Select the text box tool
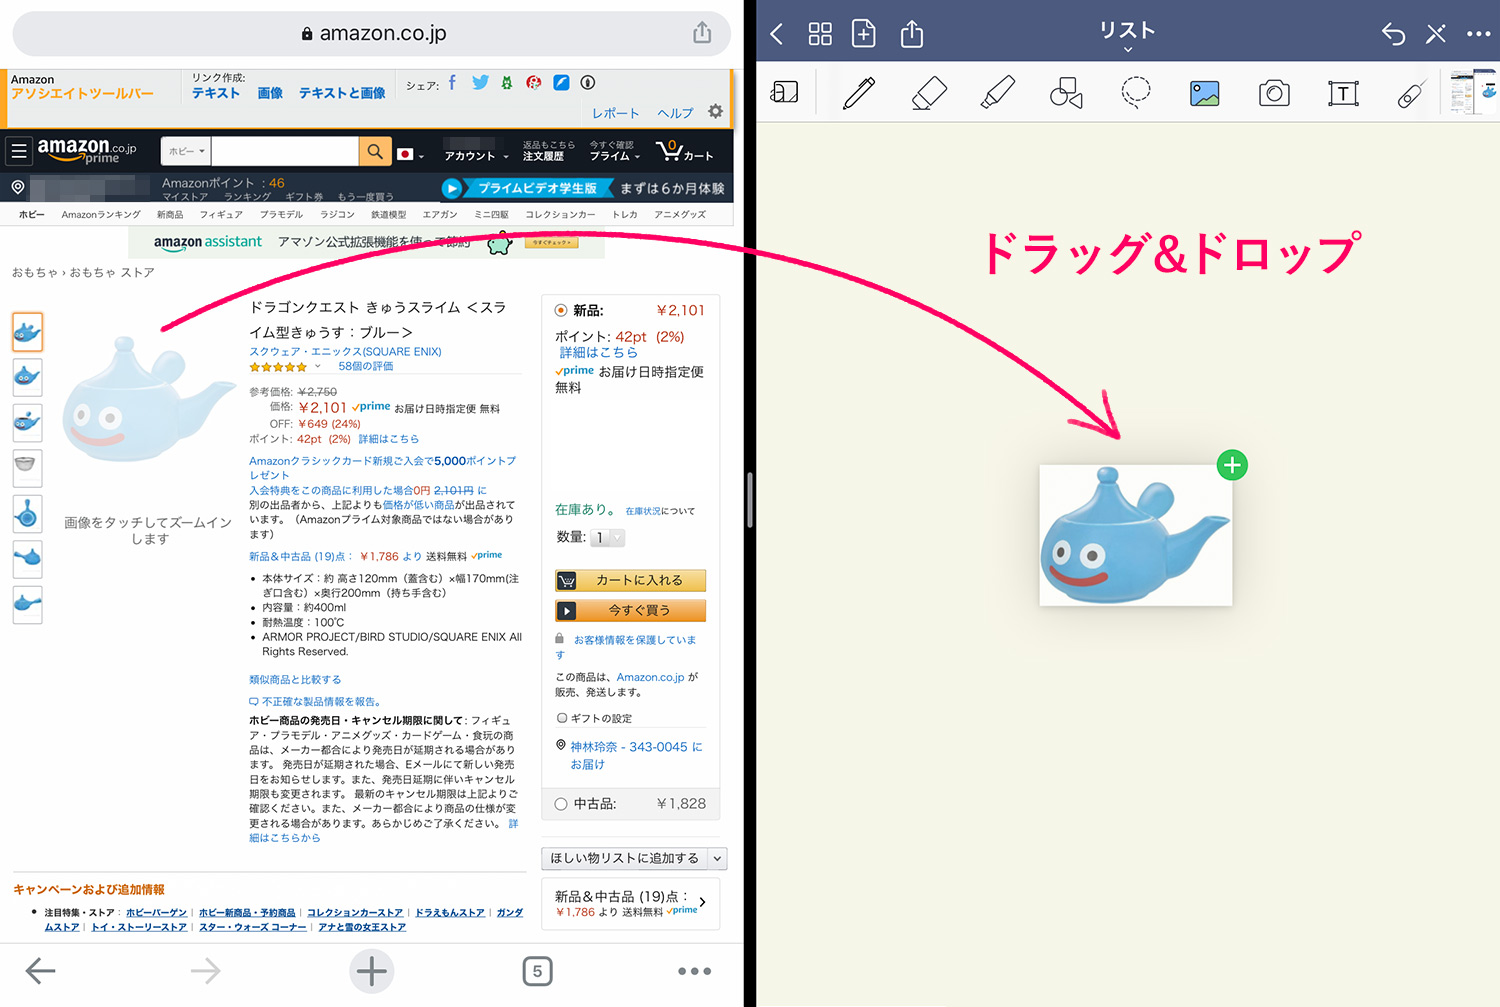Screen dimensions: 1500x1007 pyautogui.click(x=1343, y=94)
